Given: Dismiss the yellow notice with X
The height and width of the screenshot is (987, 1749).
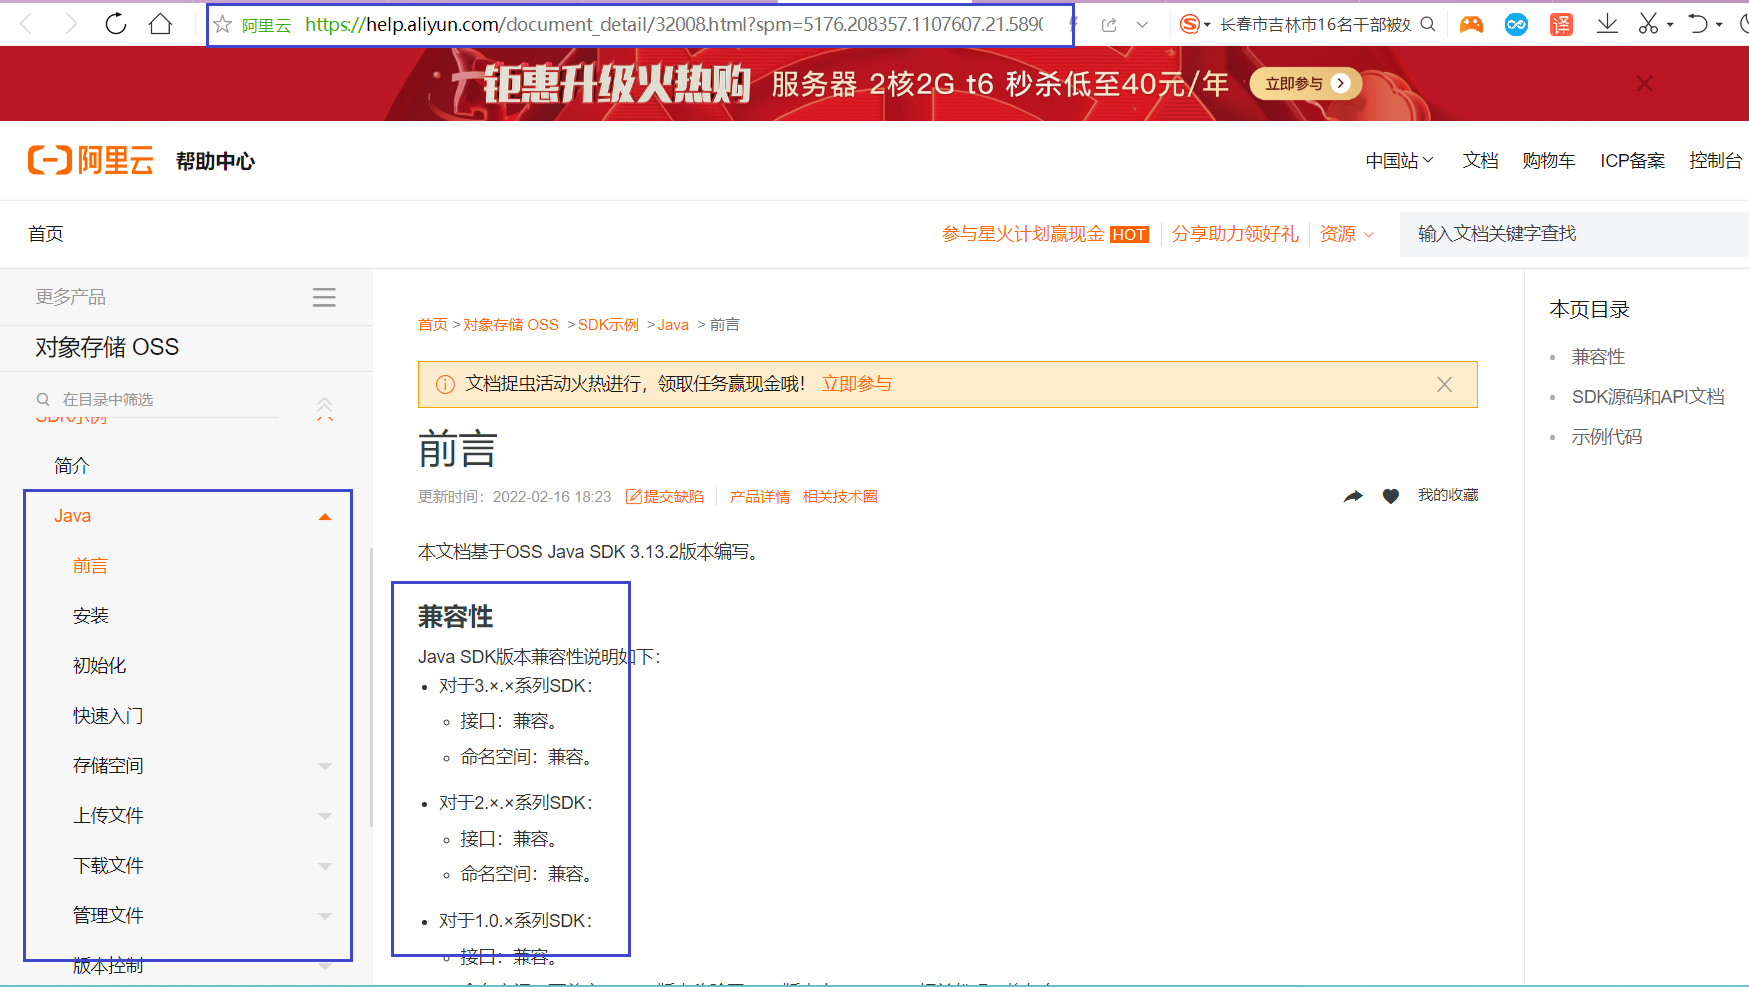Looking at the screenshot, I should [1444, 384].
